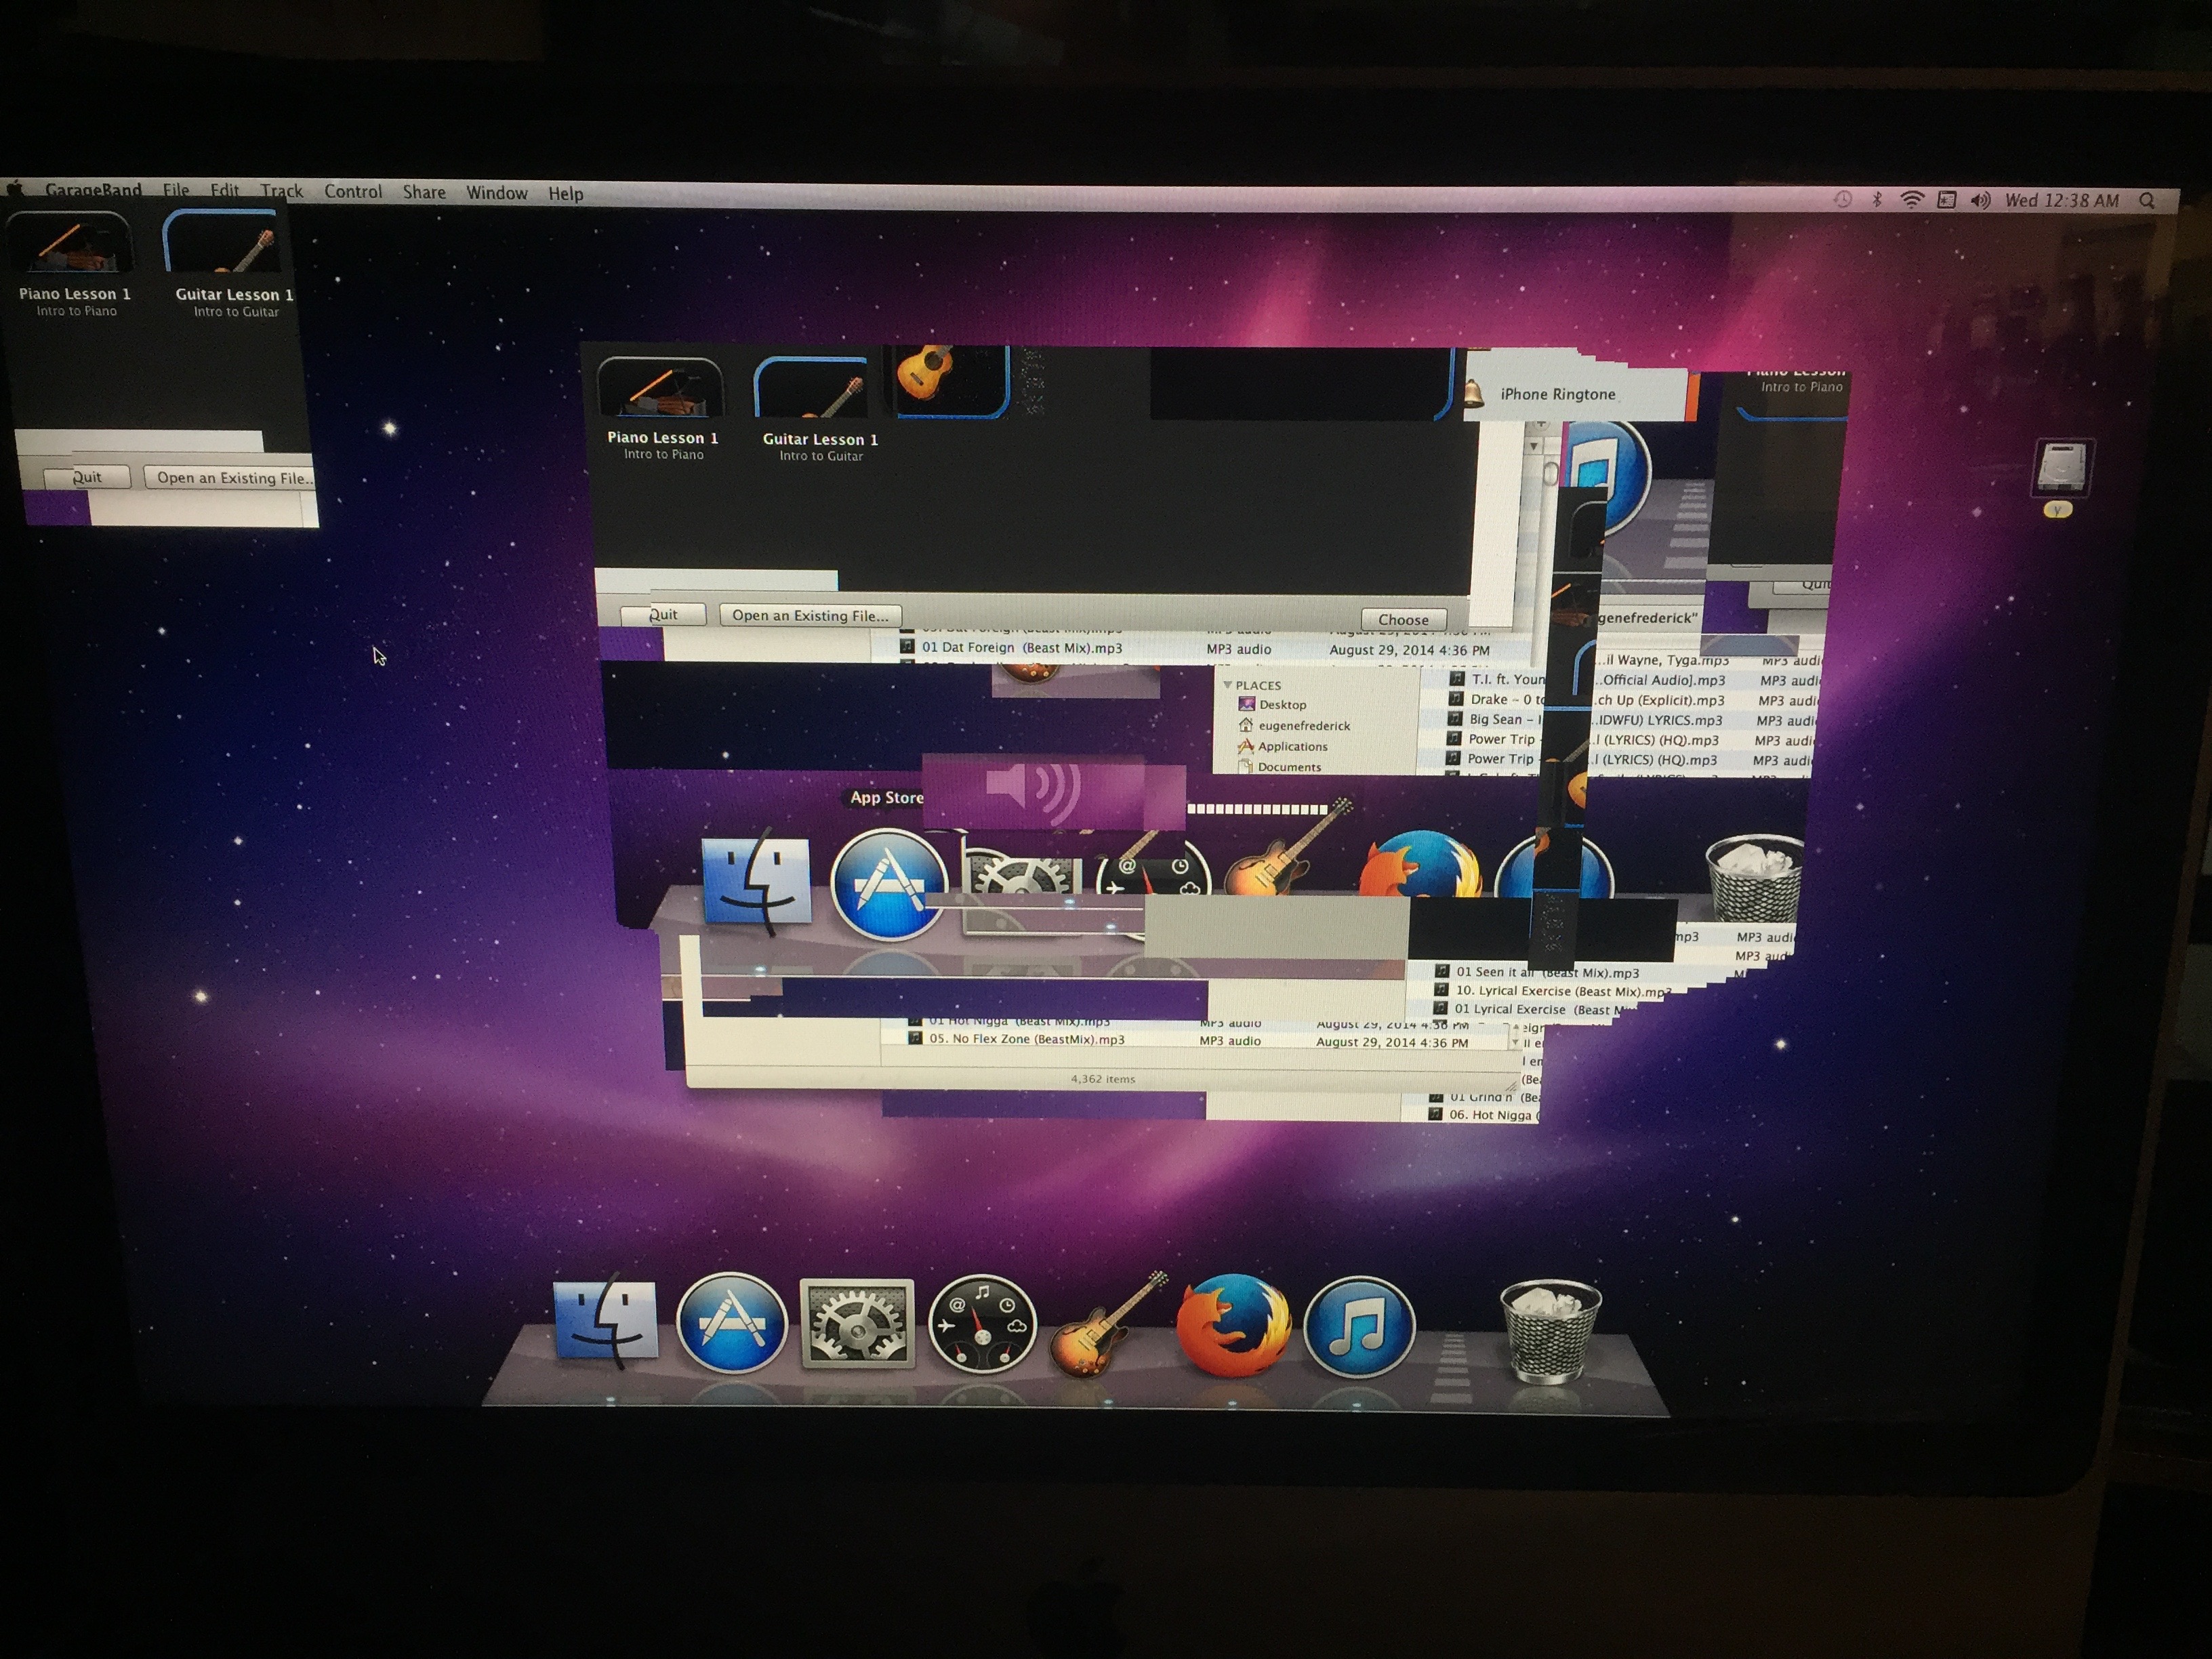2212x1659 pixels.
Task: Open the Control menu
Action: (353, 191)
